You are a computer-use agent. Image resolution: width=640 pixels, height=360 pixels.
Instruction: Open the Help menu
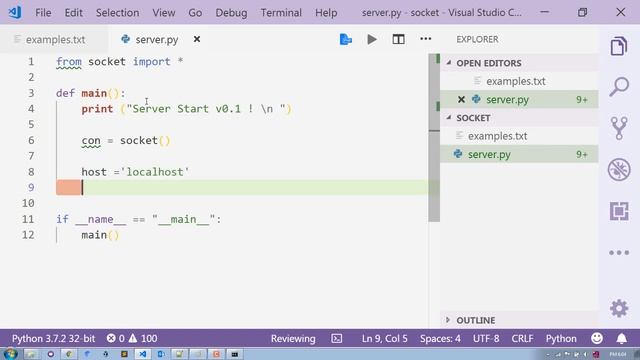coord(326,13)
